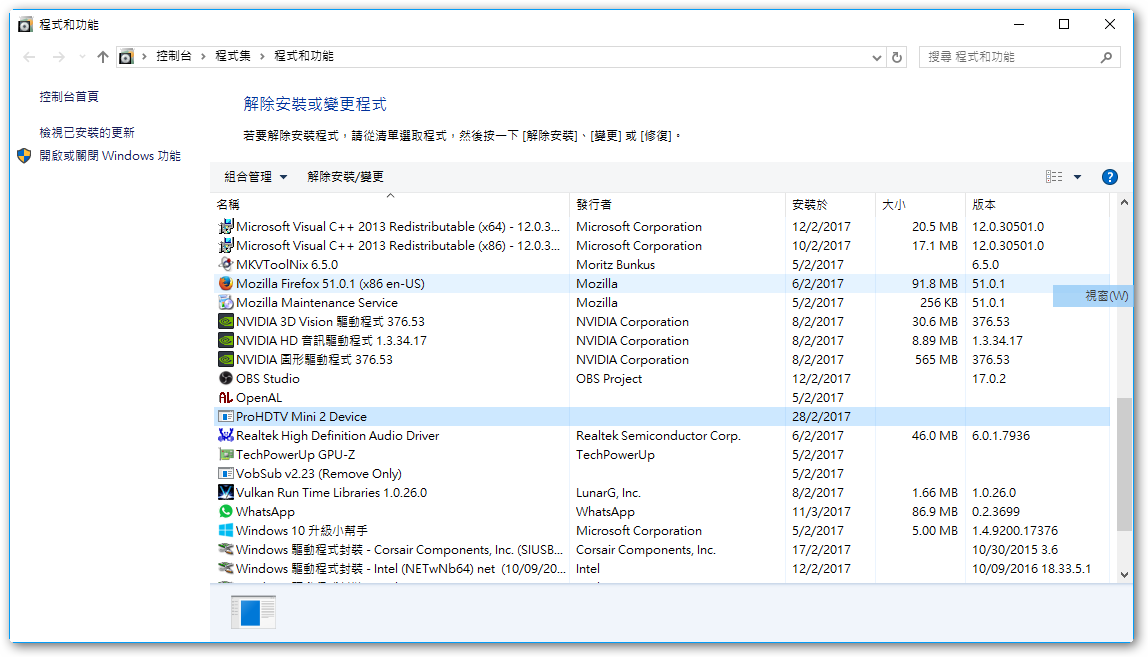1148x657 pixels.
Task: Click the refresh button in address bar
Action: 897,57
